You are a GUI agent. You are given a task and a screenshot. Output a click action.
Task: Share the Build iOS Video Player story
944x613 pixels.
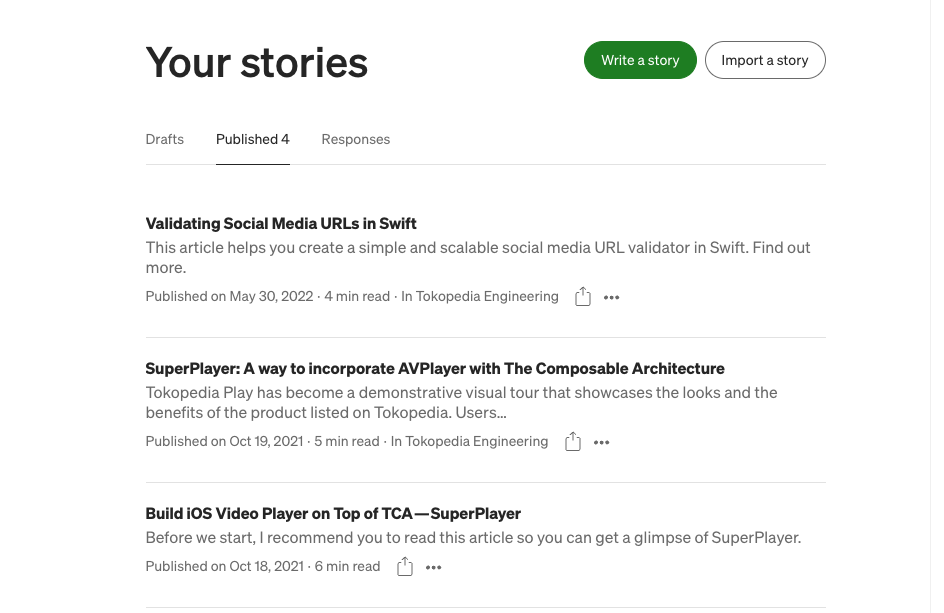pyautogui.click(x=405, y=567)
